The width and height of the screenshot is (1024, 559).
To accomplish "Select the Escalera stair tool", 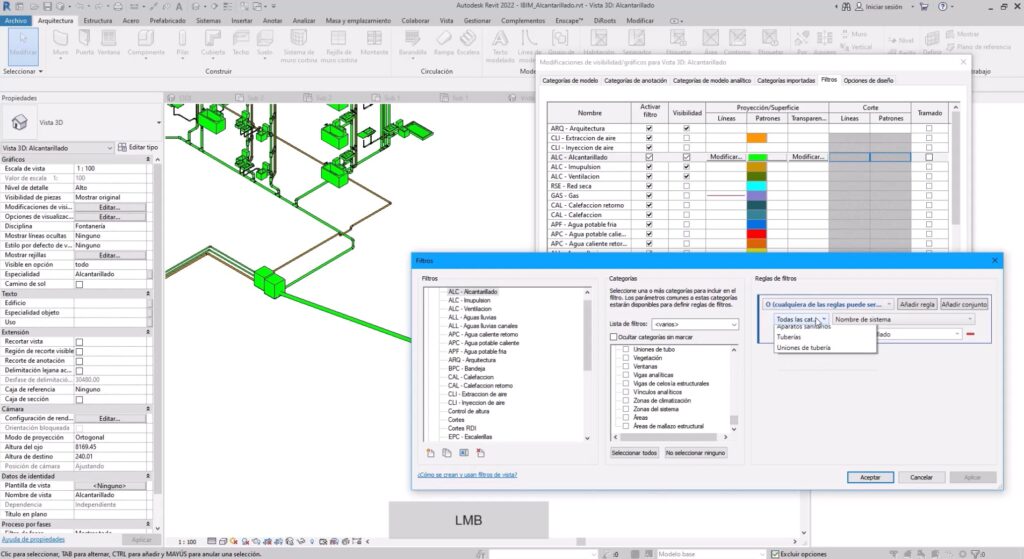I will 467,45.
